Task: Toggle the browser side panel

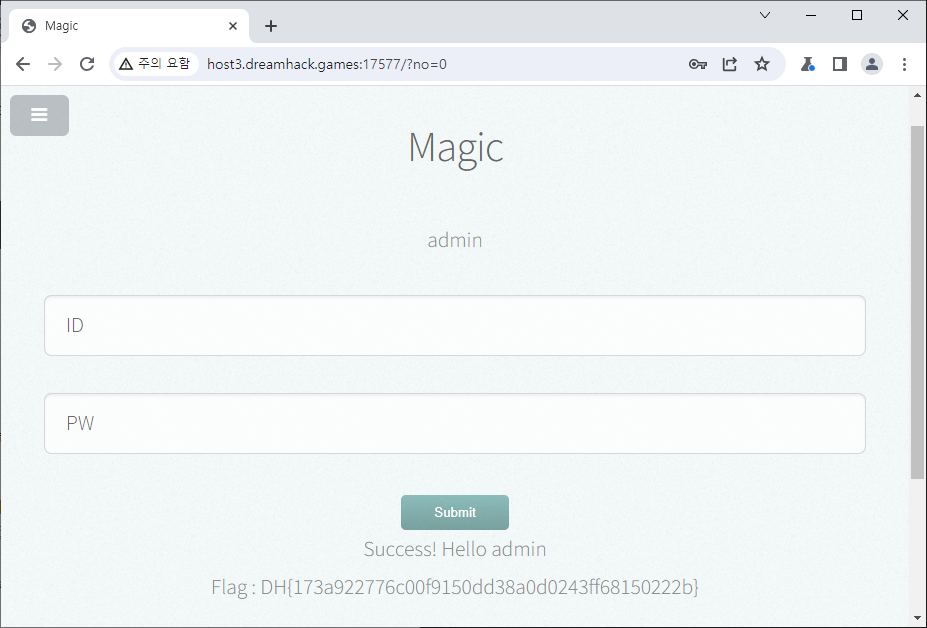Action: (840, 64)
